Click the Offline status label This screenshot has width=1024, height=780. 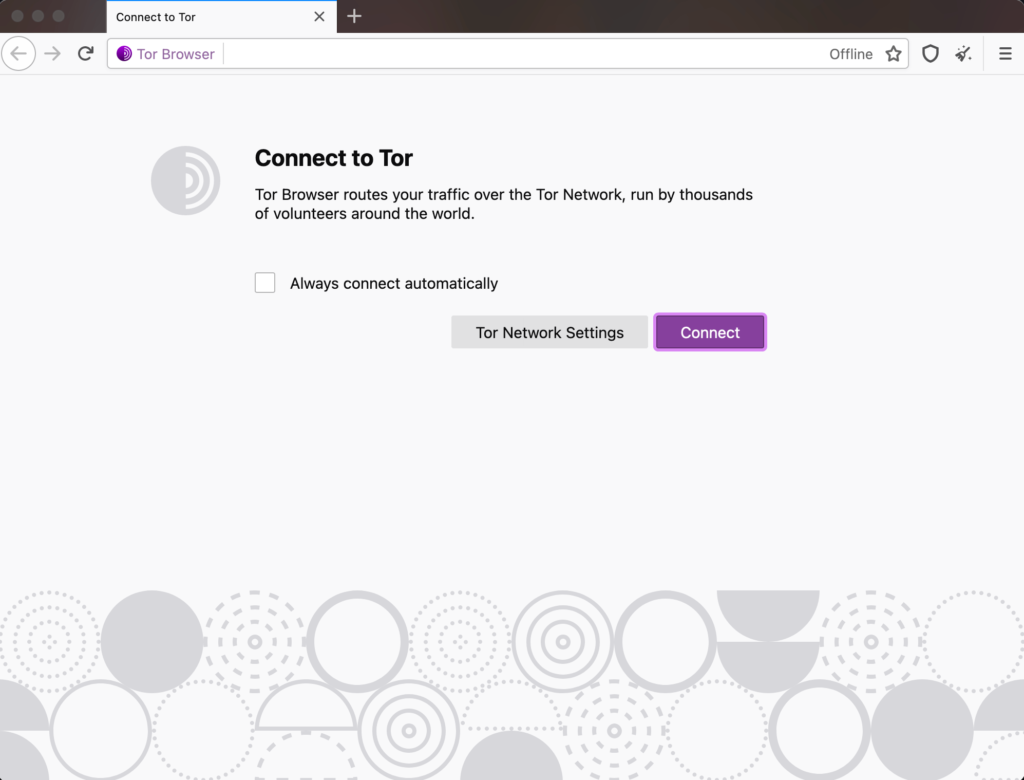[x=850, y=54]
